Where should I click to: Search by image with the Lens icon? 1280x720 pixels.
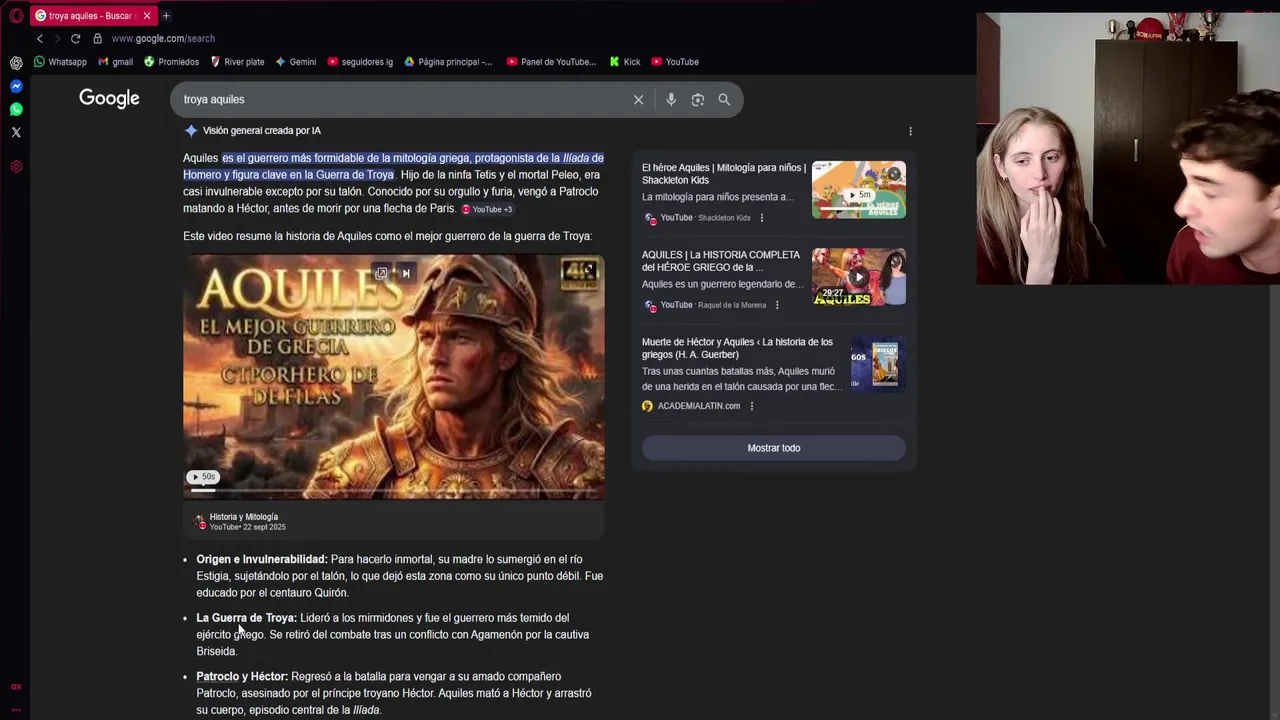pyautogui.click(x=698, y=99)
